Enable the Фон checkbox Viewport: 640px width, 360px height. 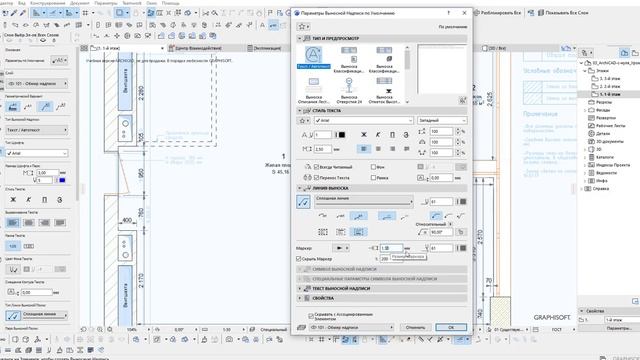coord(373,167)
